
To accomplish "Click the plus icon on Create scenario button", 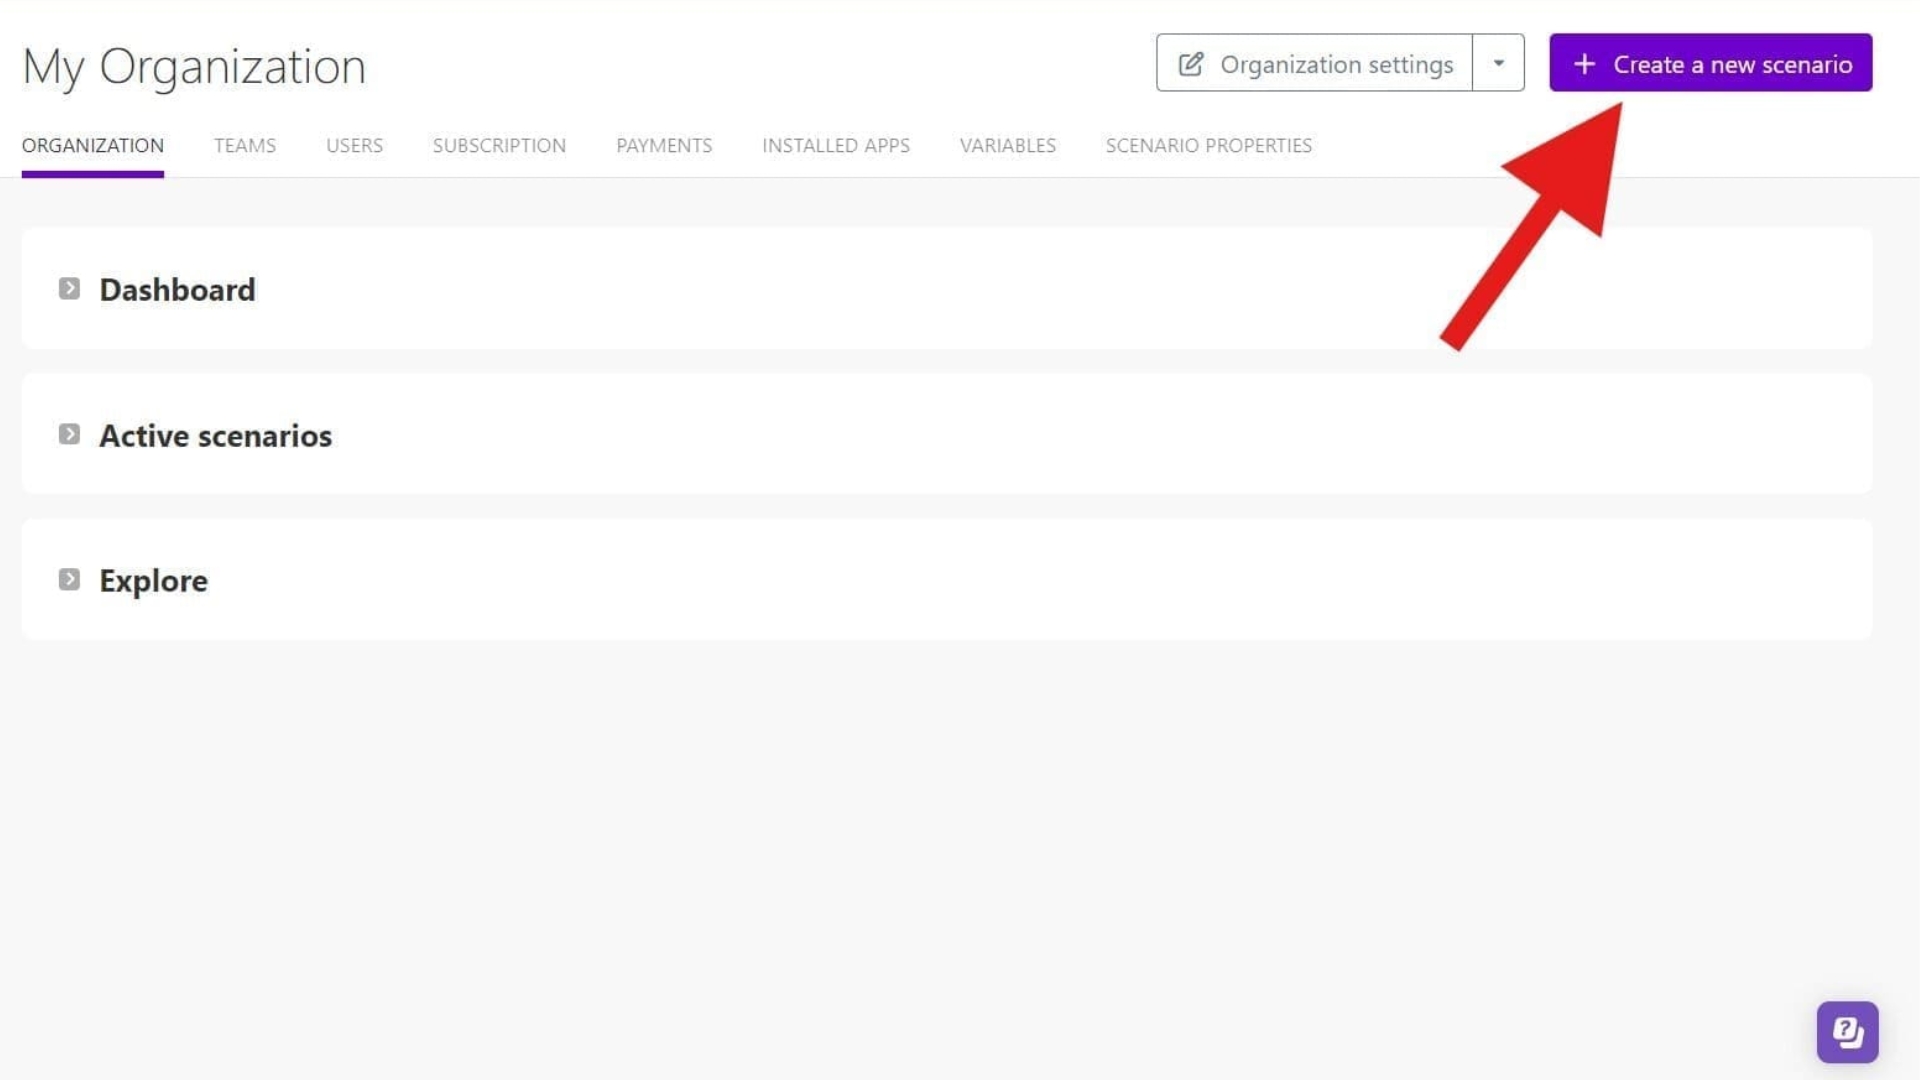I will point(1584,64).
